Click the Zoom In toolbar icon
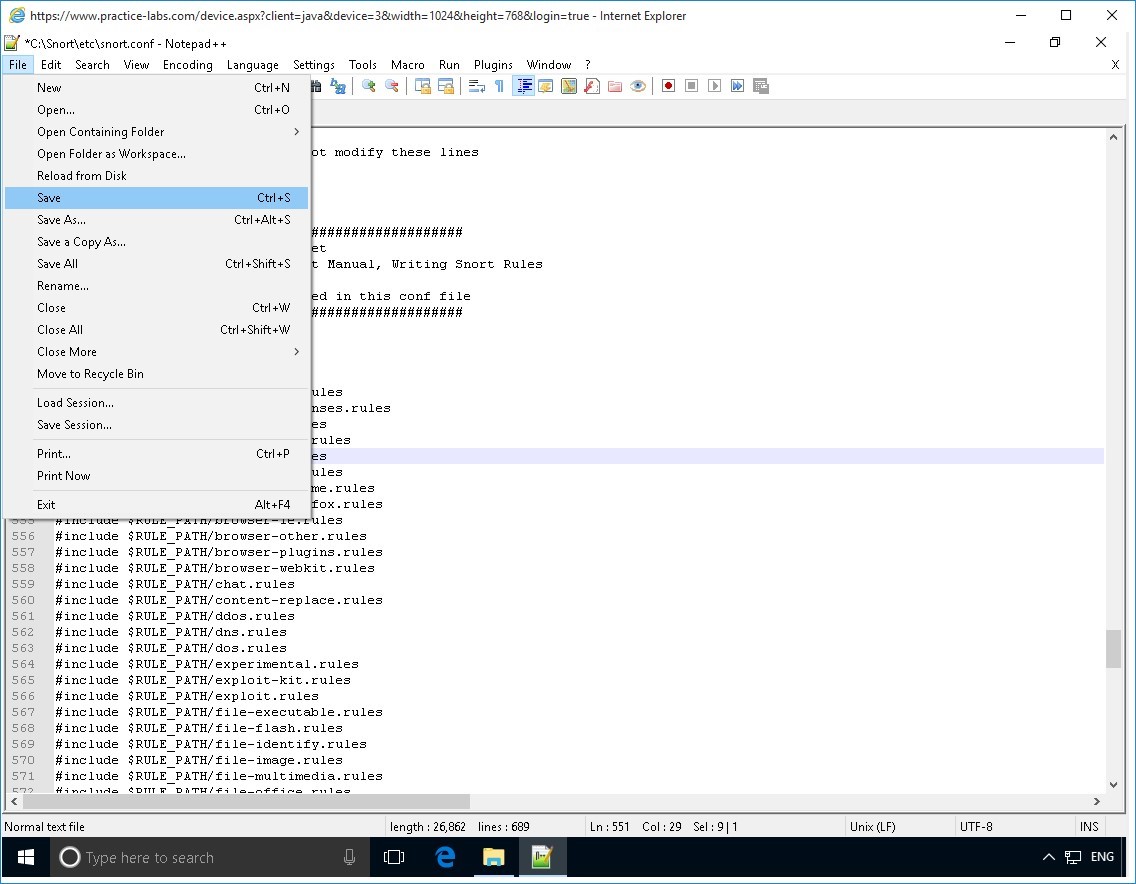This screenshot has height=884, width=1136. [x=369, y=87]
